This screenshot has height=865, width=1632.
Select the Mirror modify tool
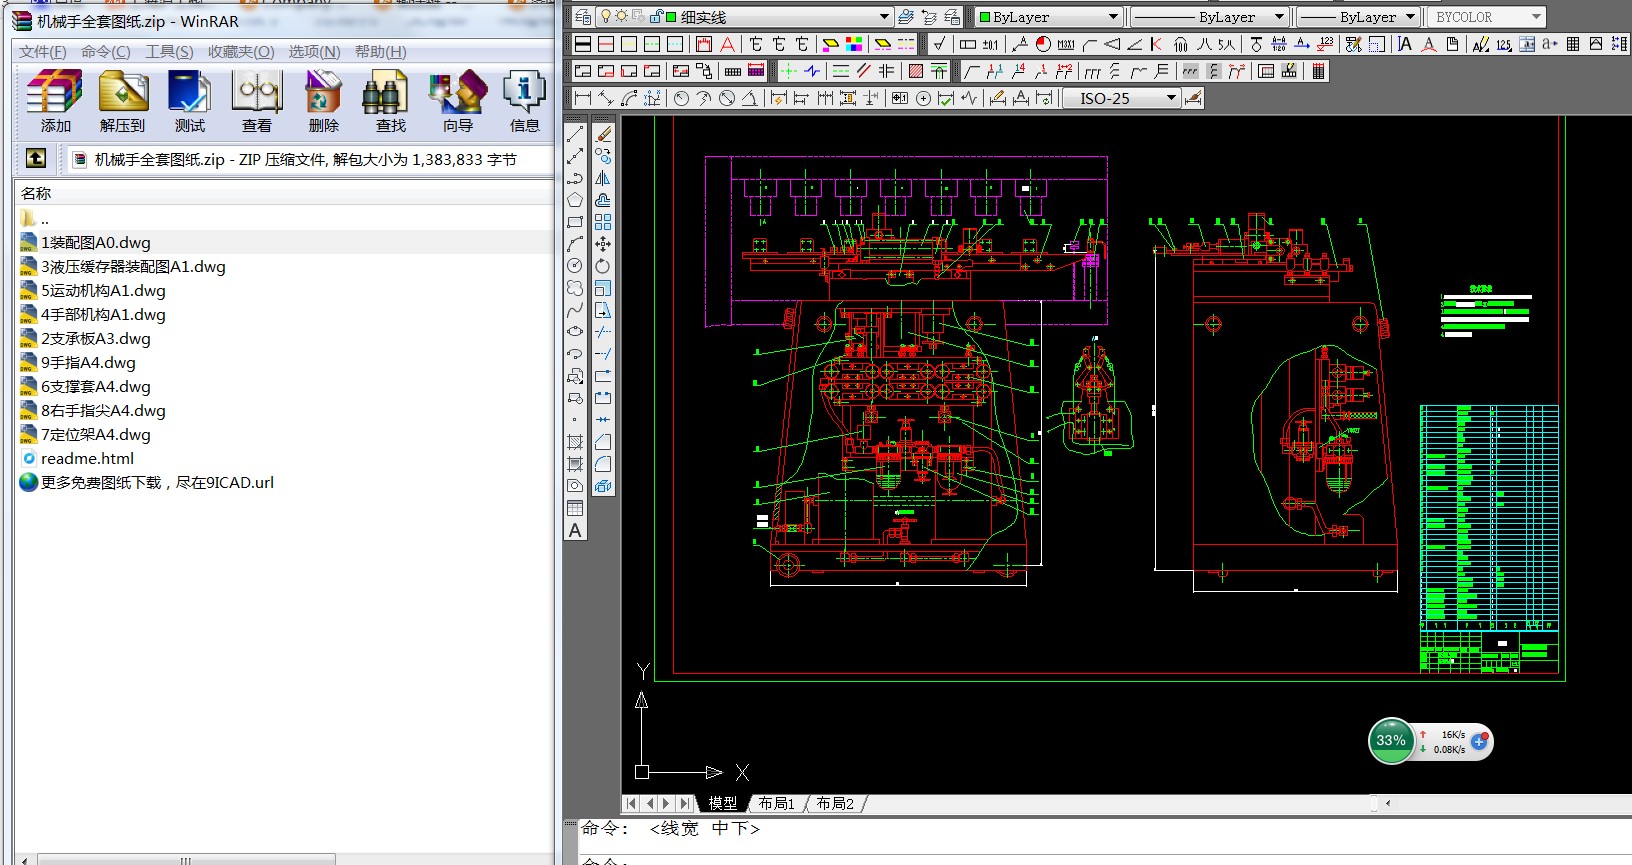(603, 178)
